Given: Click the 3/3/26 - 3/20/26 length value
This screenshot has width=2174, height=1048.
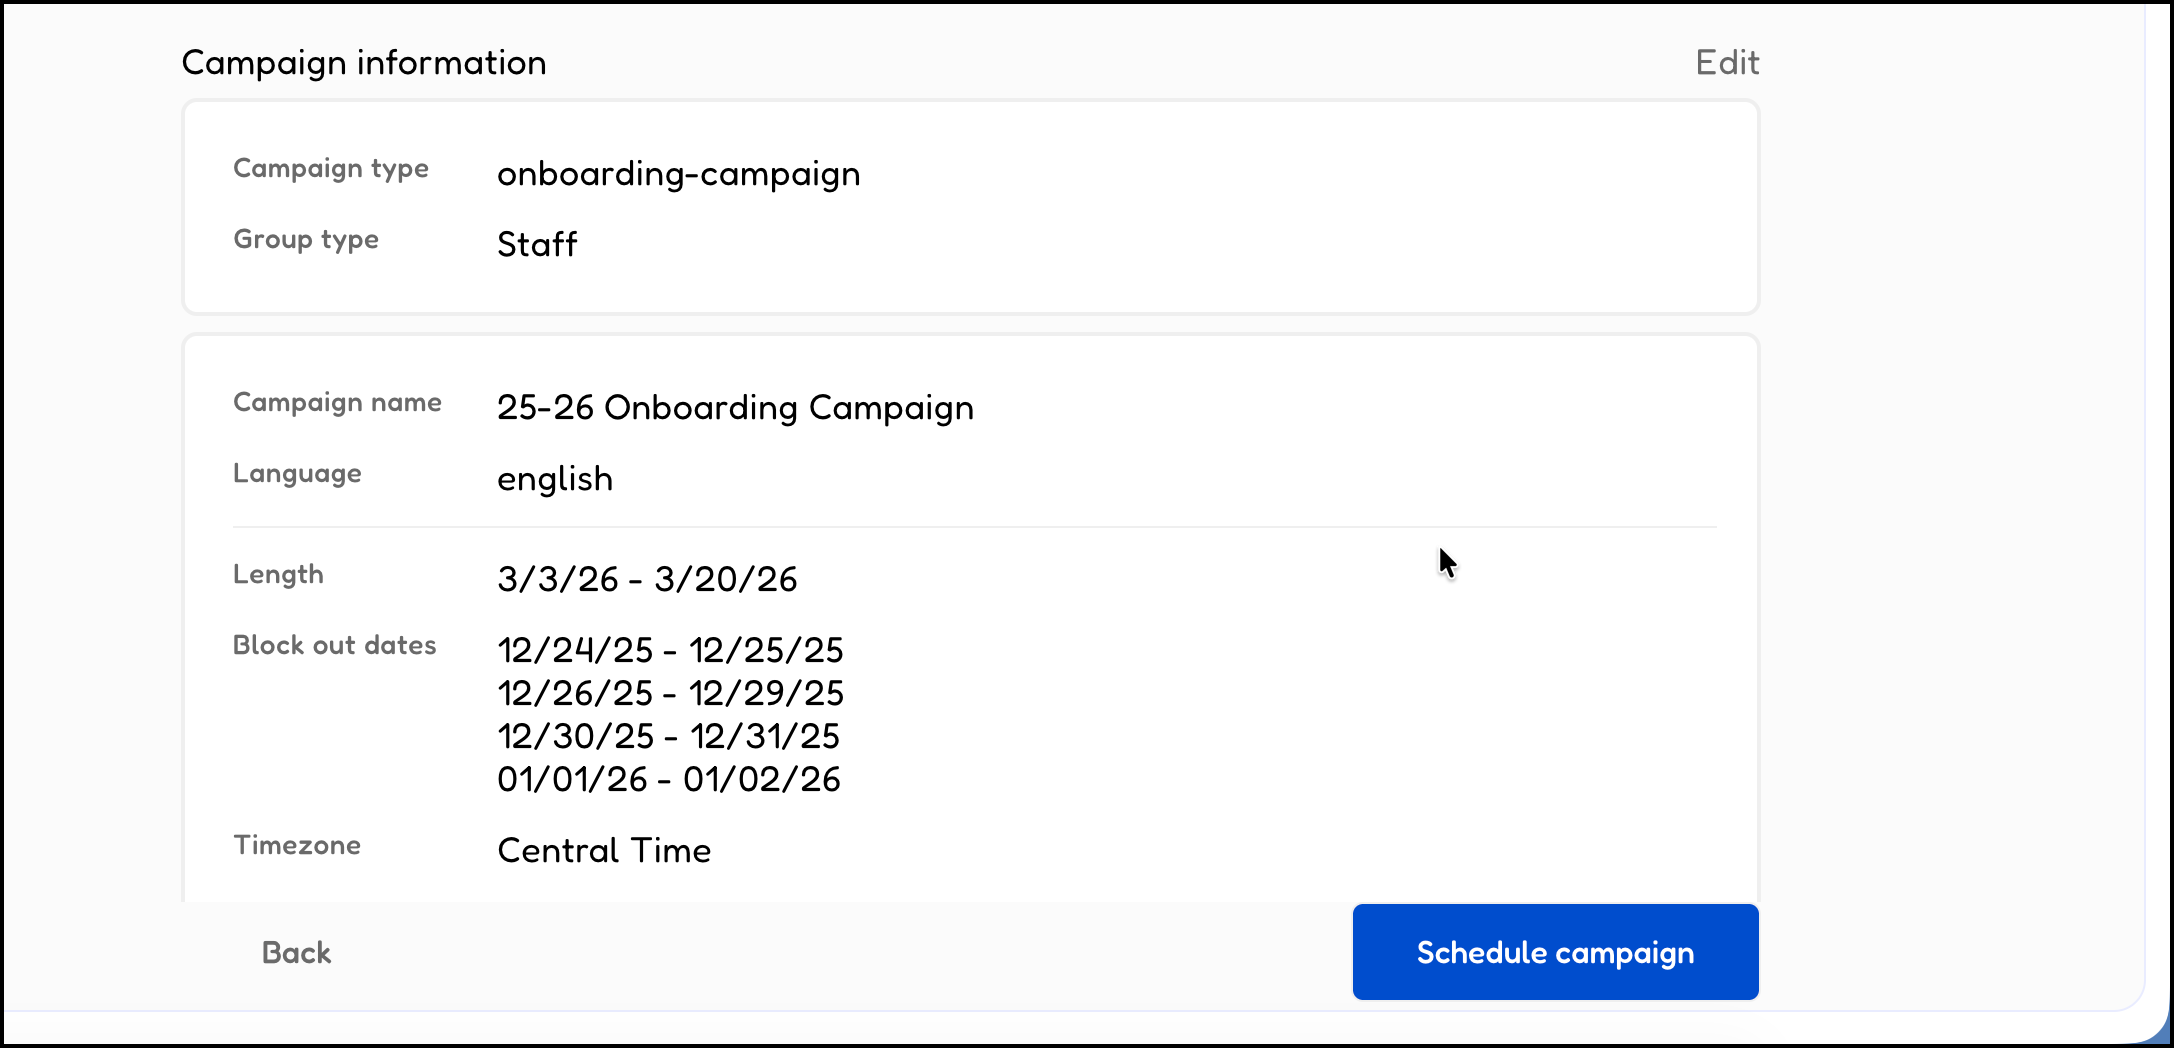Looking at the screenshot, I should [x=647, y=580].
